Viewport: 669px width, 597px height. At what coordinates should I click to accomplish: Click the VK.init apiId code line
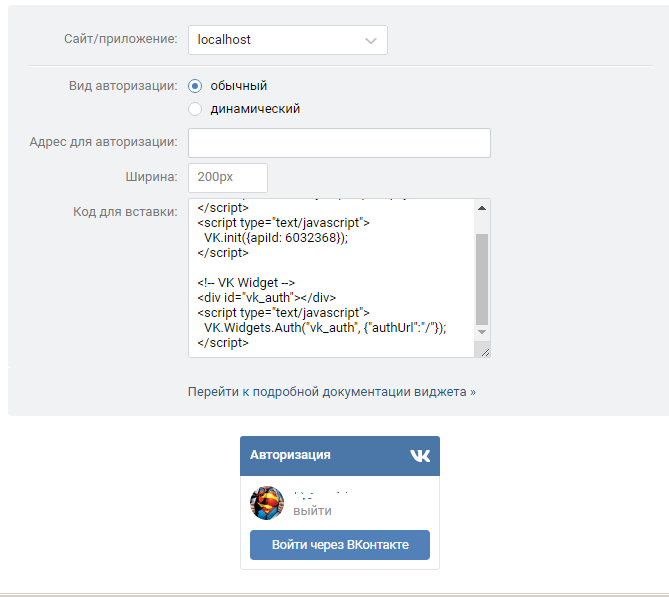pyautogui.click(x=276, y=238)
